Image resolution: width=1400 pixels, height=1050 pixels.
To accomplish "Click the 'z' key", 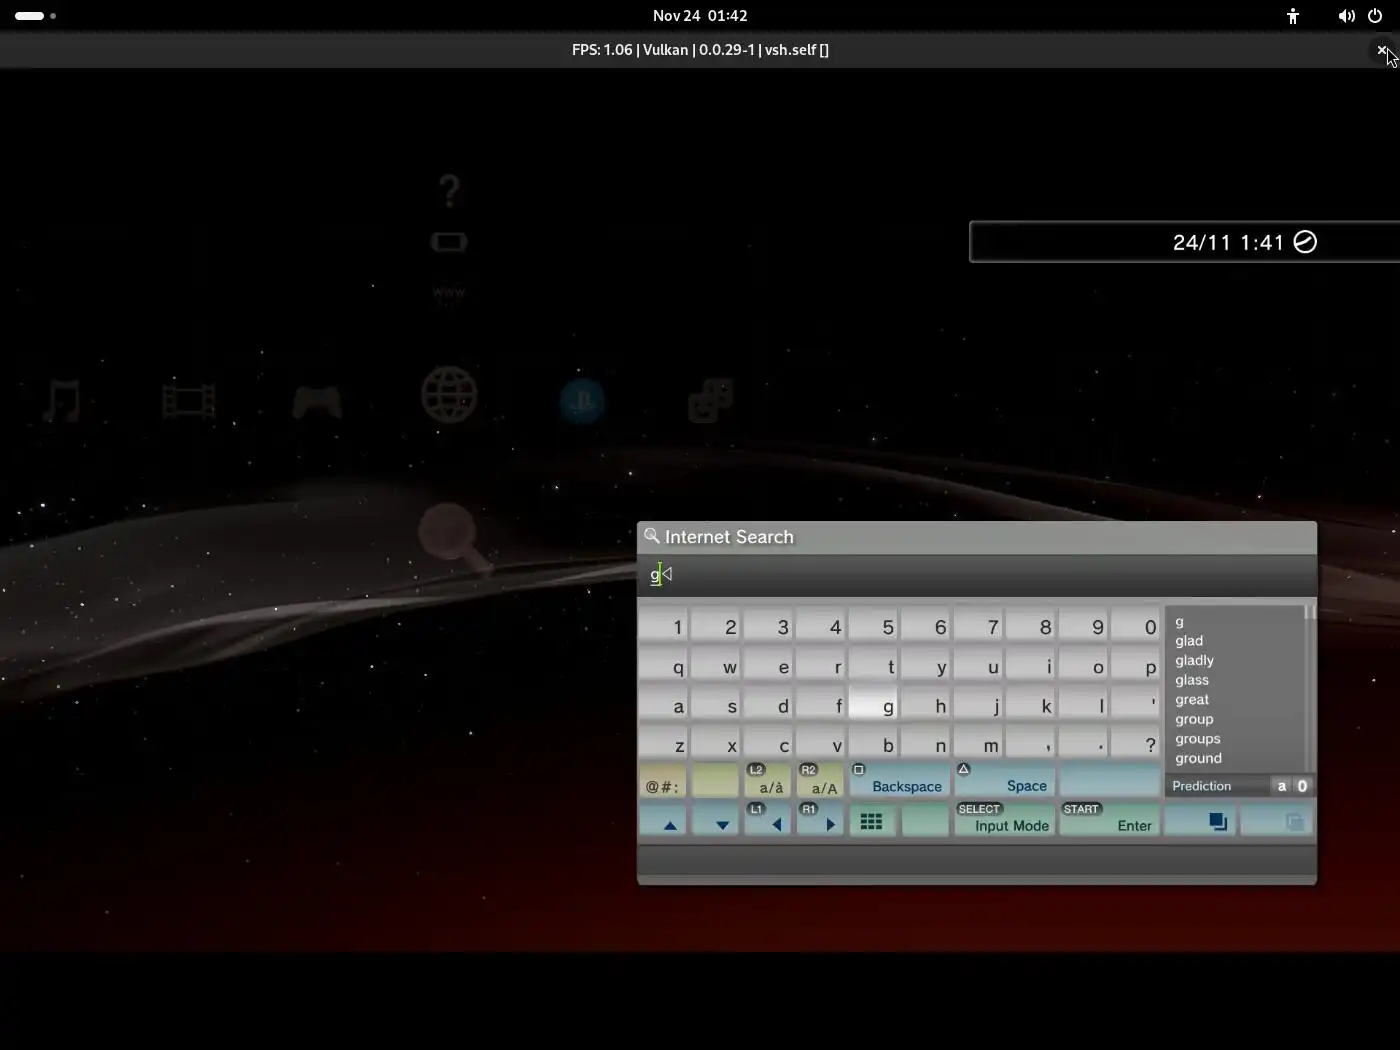I will 662,742.
